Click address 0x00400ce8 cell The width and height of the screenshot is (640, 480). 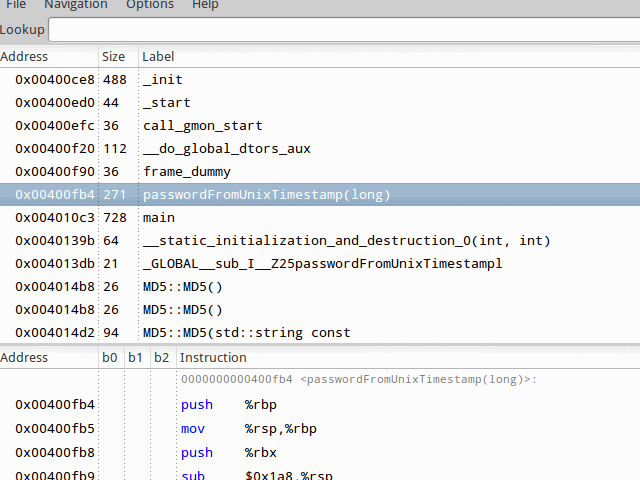(55, 80)
